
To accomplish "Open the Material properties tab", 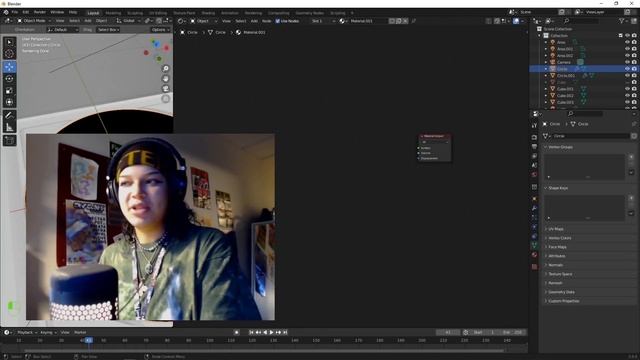I will pyautogui.click(x=534, y=255).
